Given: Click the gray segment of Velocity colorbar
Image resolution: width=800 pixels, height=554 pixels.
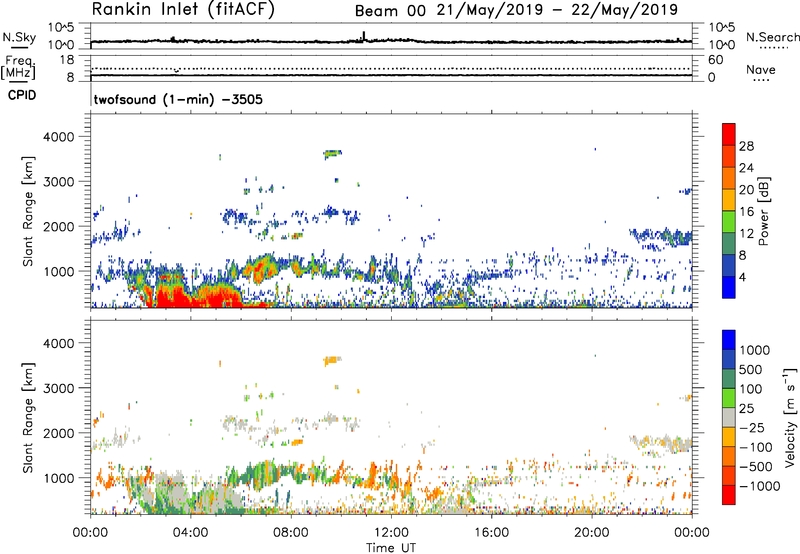Looking at the screenshot, I should (x=729, y=417).
